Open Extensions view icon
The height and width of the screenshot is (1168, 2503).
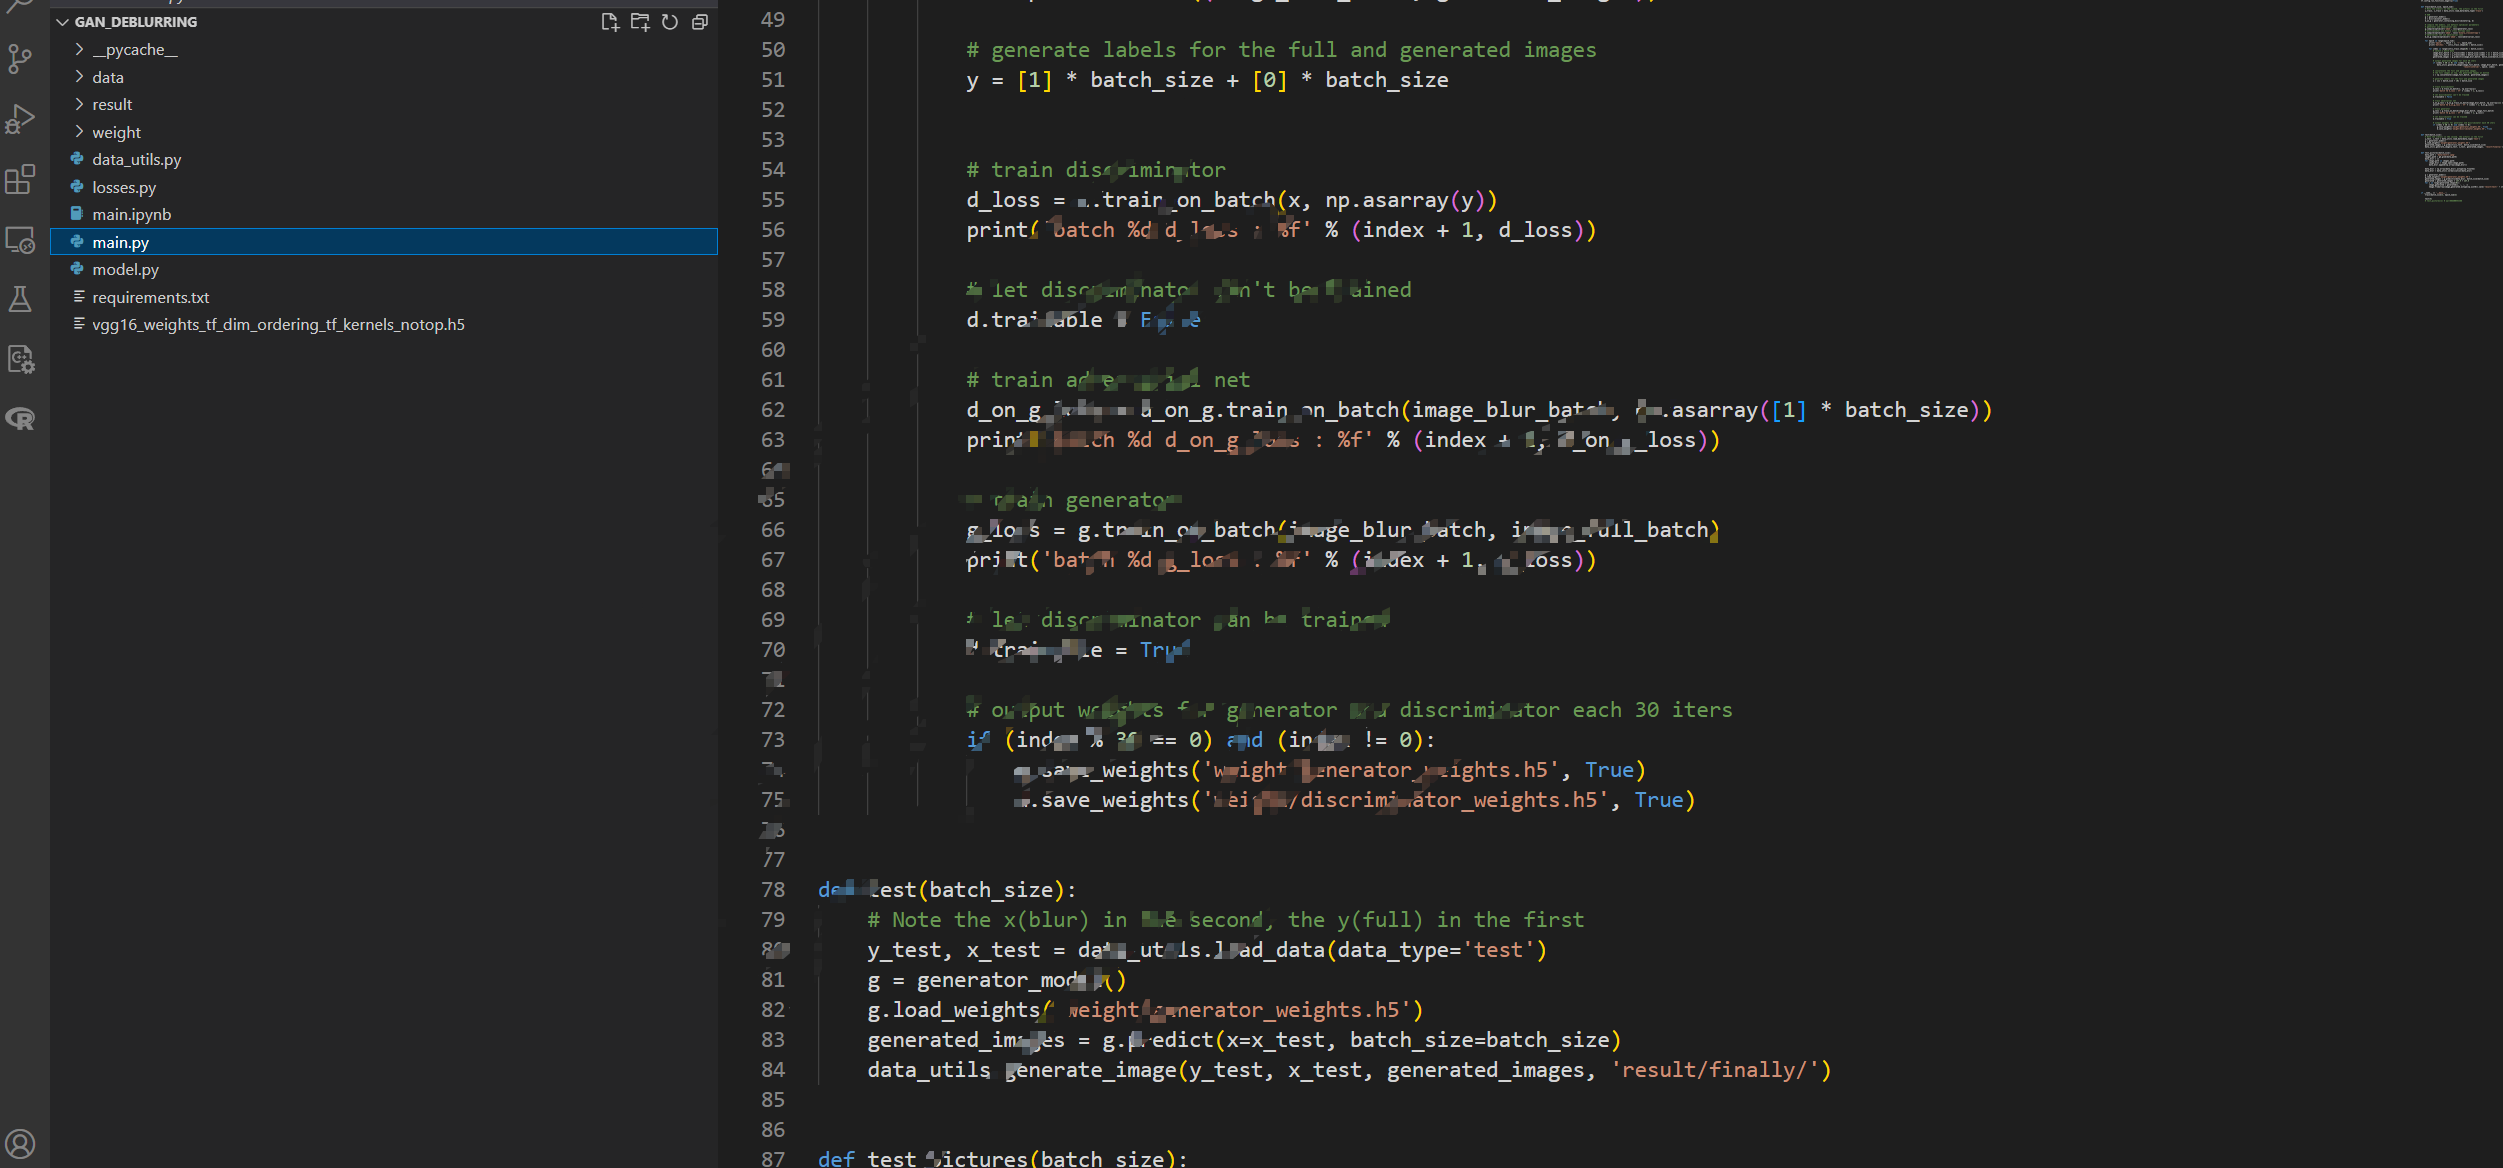[x=20, y=180]
